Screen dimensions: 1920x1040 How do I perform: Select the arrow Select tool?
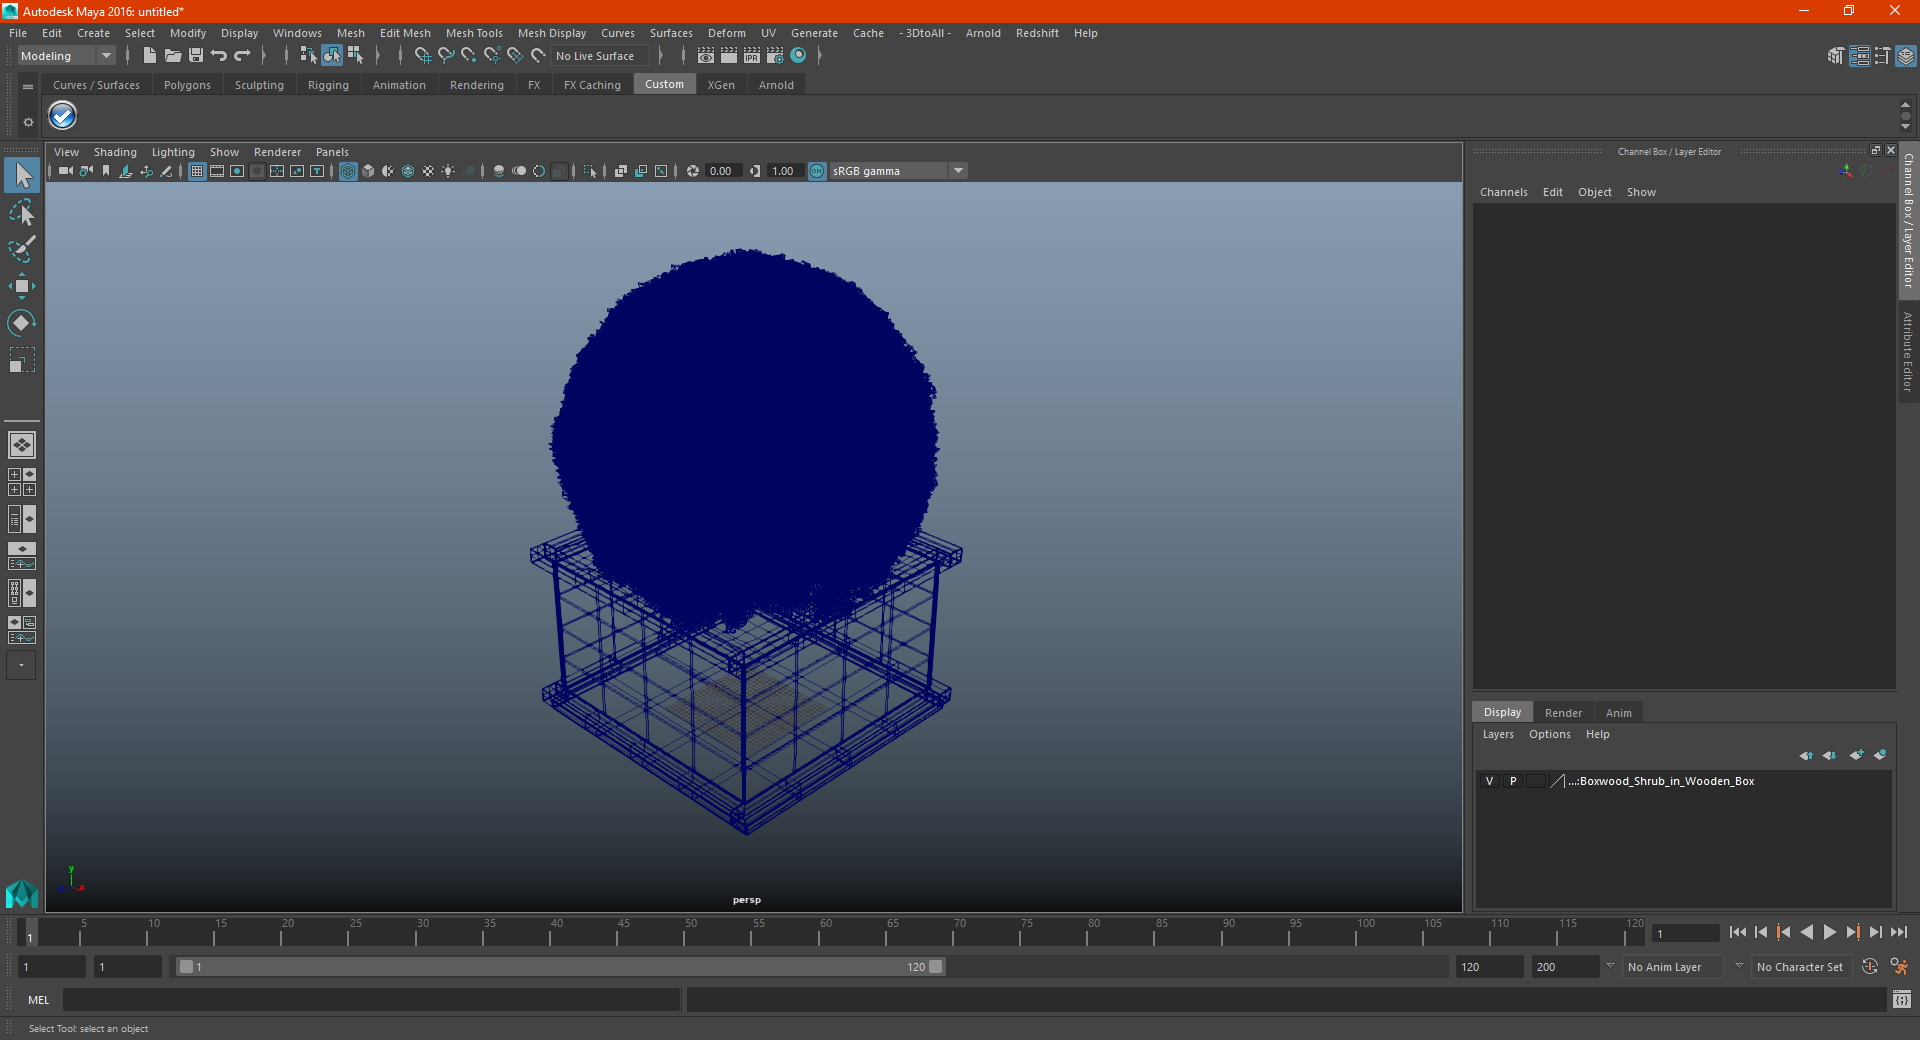(x=22, y=175)
